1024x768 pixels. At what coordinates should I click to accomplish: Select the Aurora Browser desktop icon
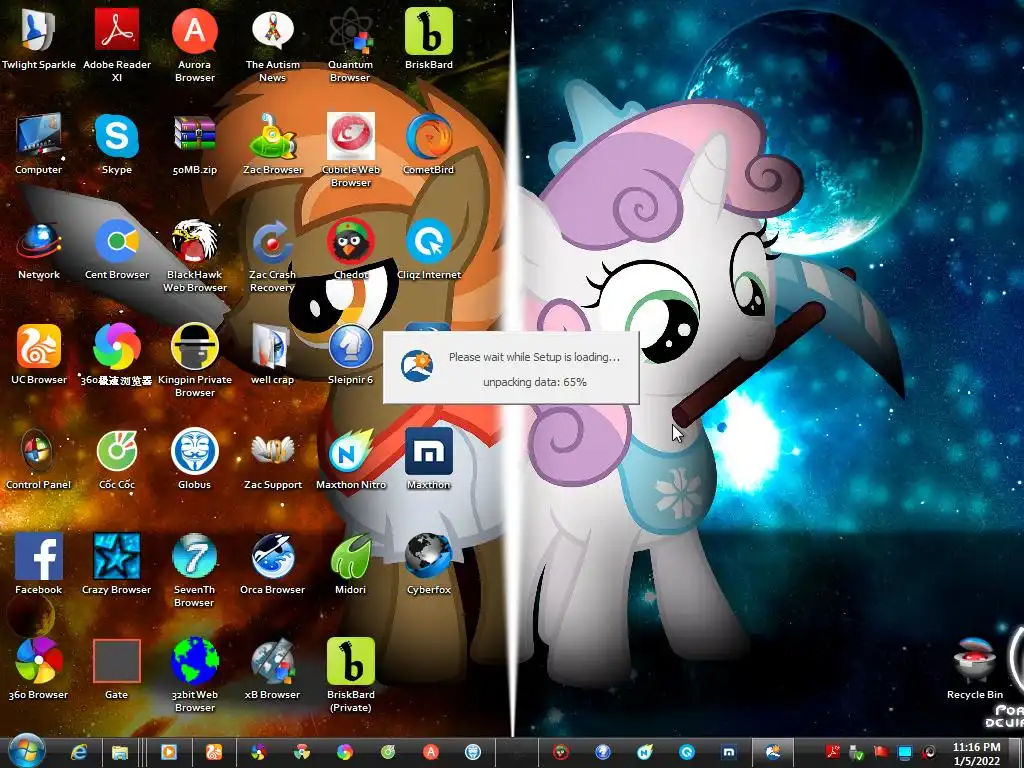click(195, 31)
